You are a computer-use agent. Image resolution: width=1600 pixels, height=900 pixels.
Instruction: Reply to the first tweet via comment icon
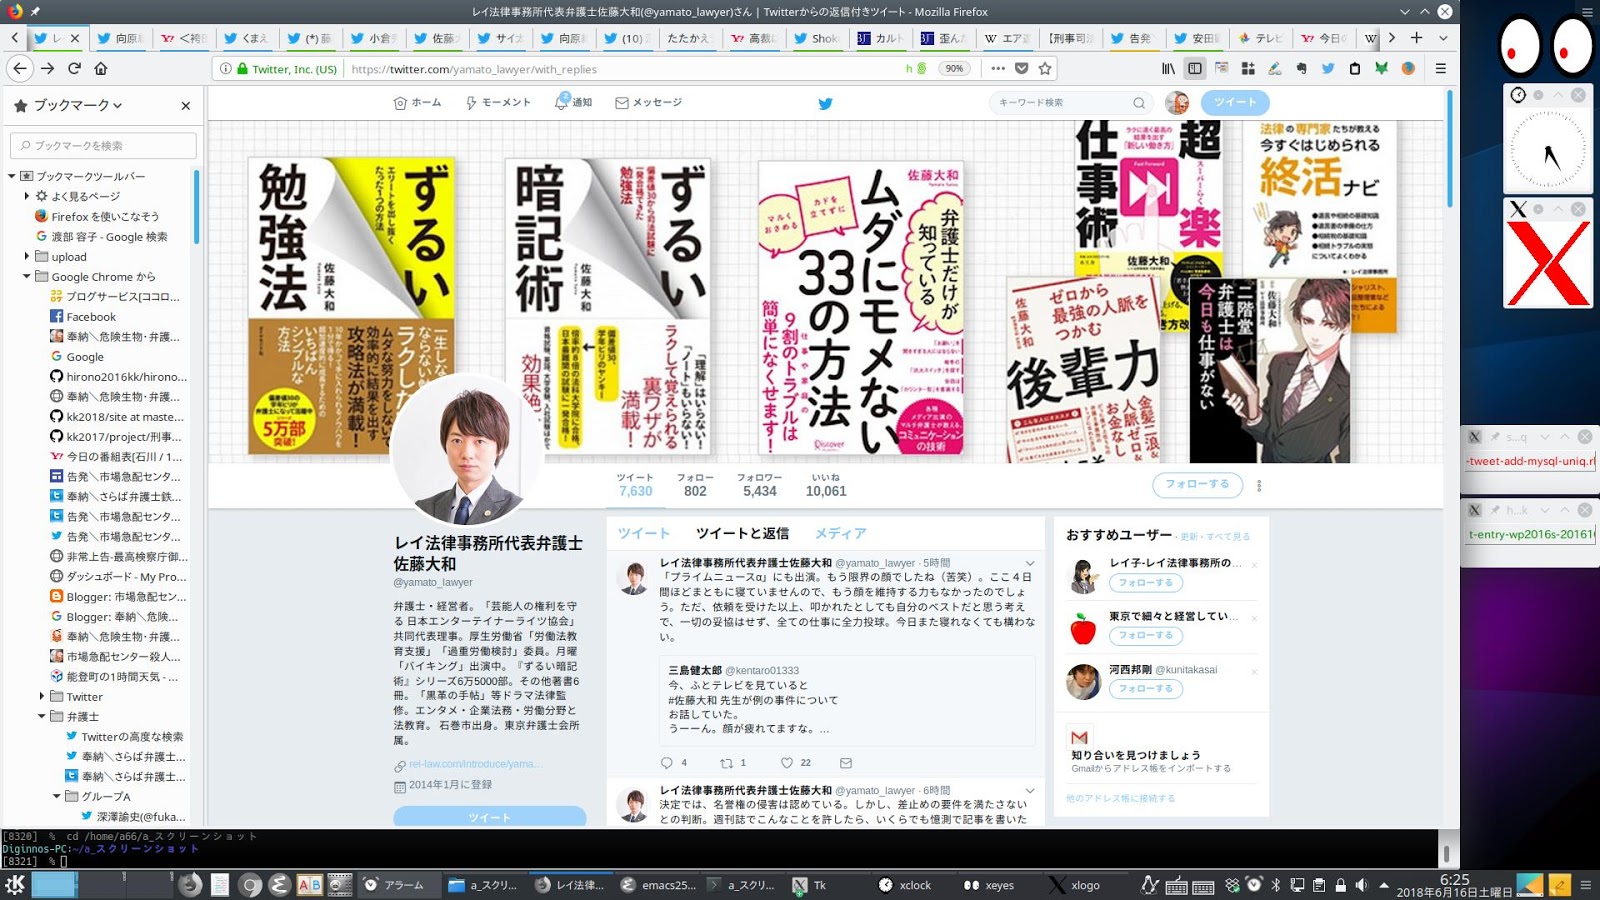coord(667,763)
